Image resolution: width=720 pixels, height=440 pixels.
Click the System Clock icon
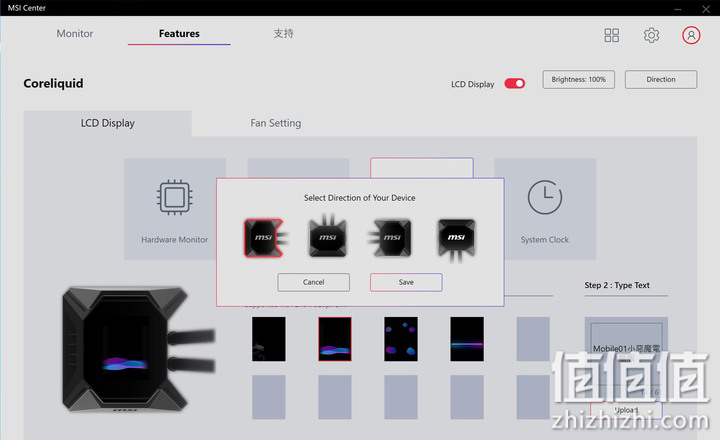(545, 197)
